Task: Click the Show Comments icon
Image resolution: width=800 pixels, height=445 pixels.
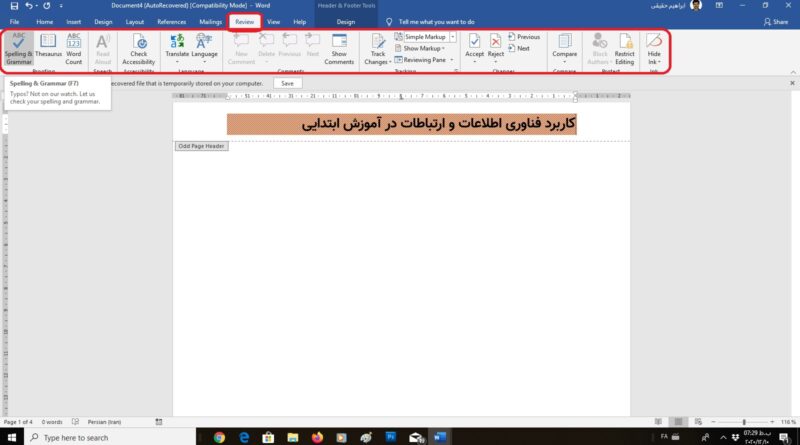Action: (x=339, y=49)
